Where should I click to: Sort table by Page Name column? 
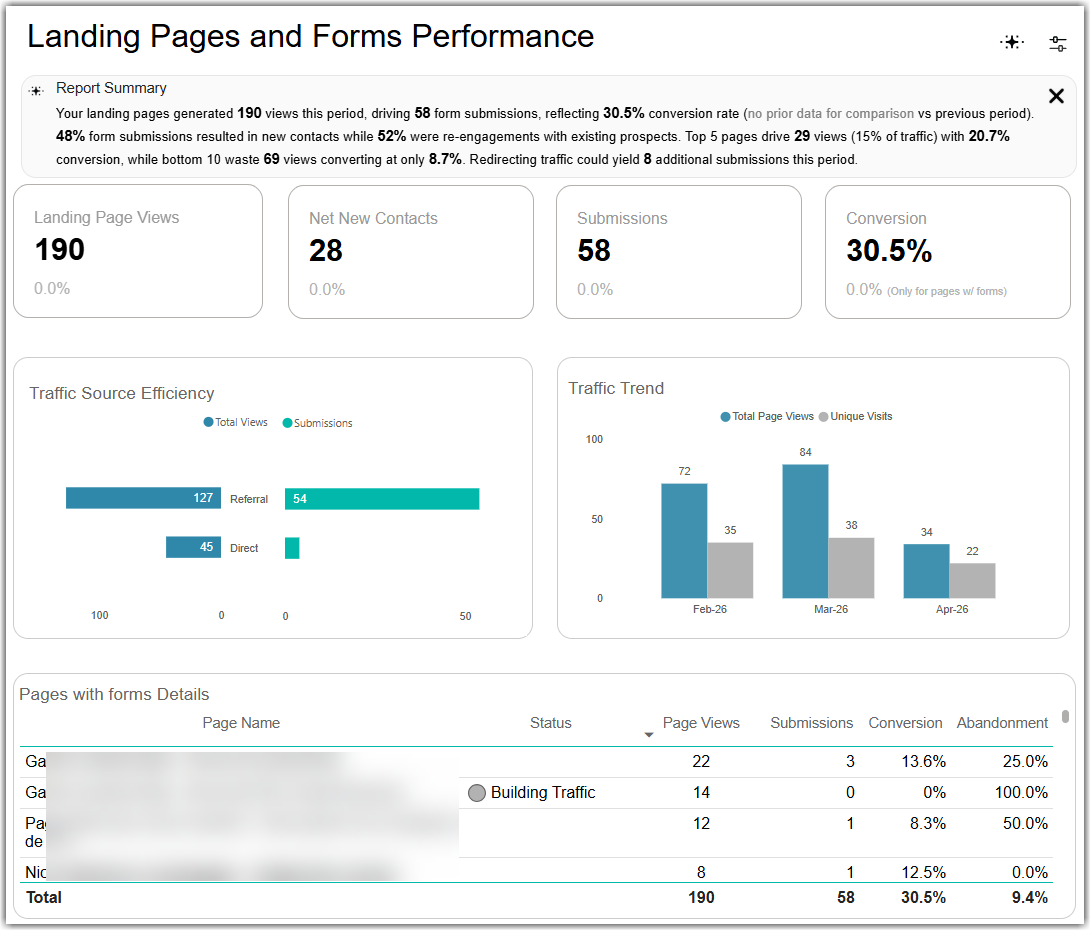point(241,723)
